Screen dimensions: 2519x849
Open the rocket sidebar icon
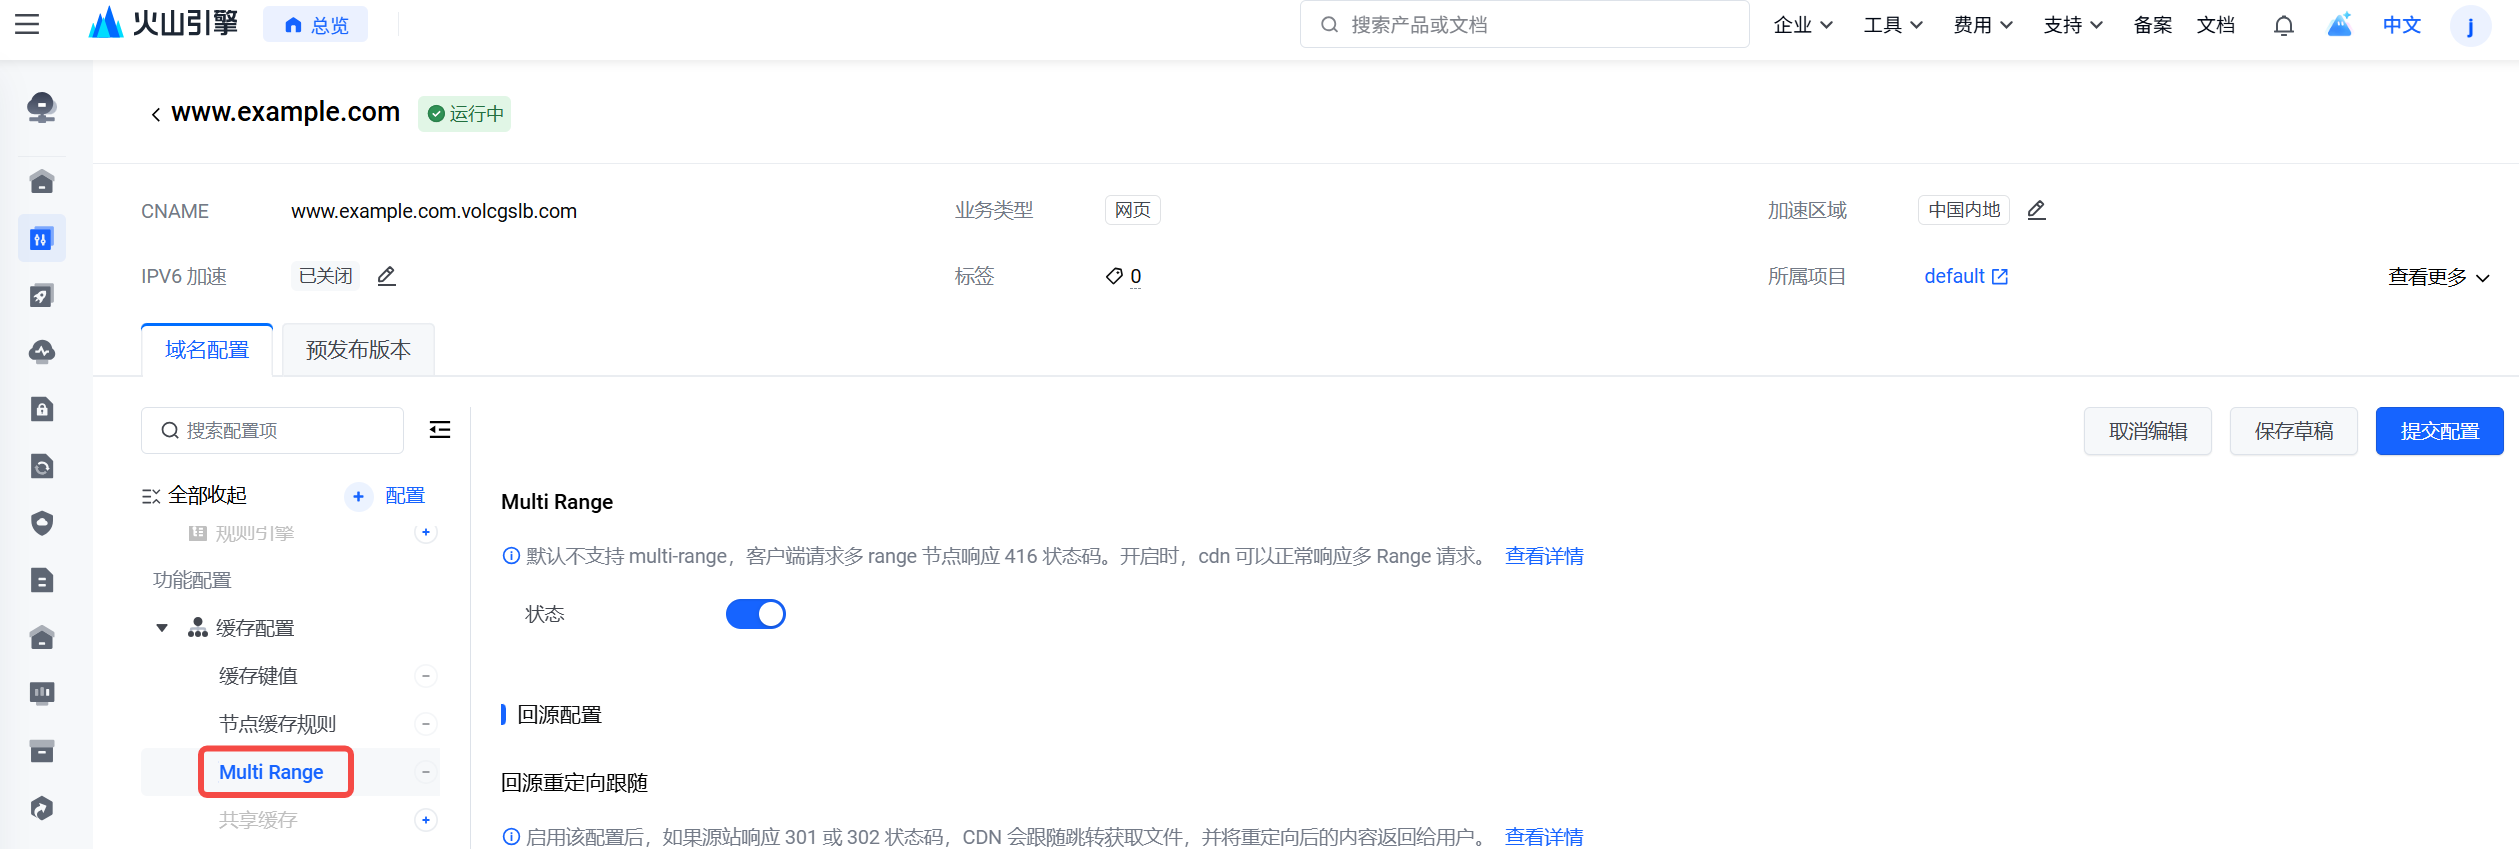click(x=42, y=295)
